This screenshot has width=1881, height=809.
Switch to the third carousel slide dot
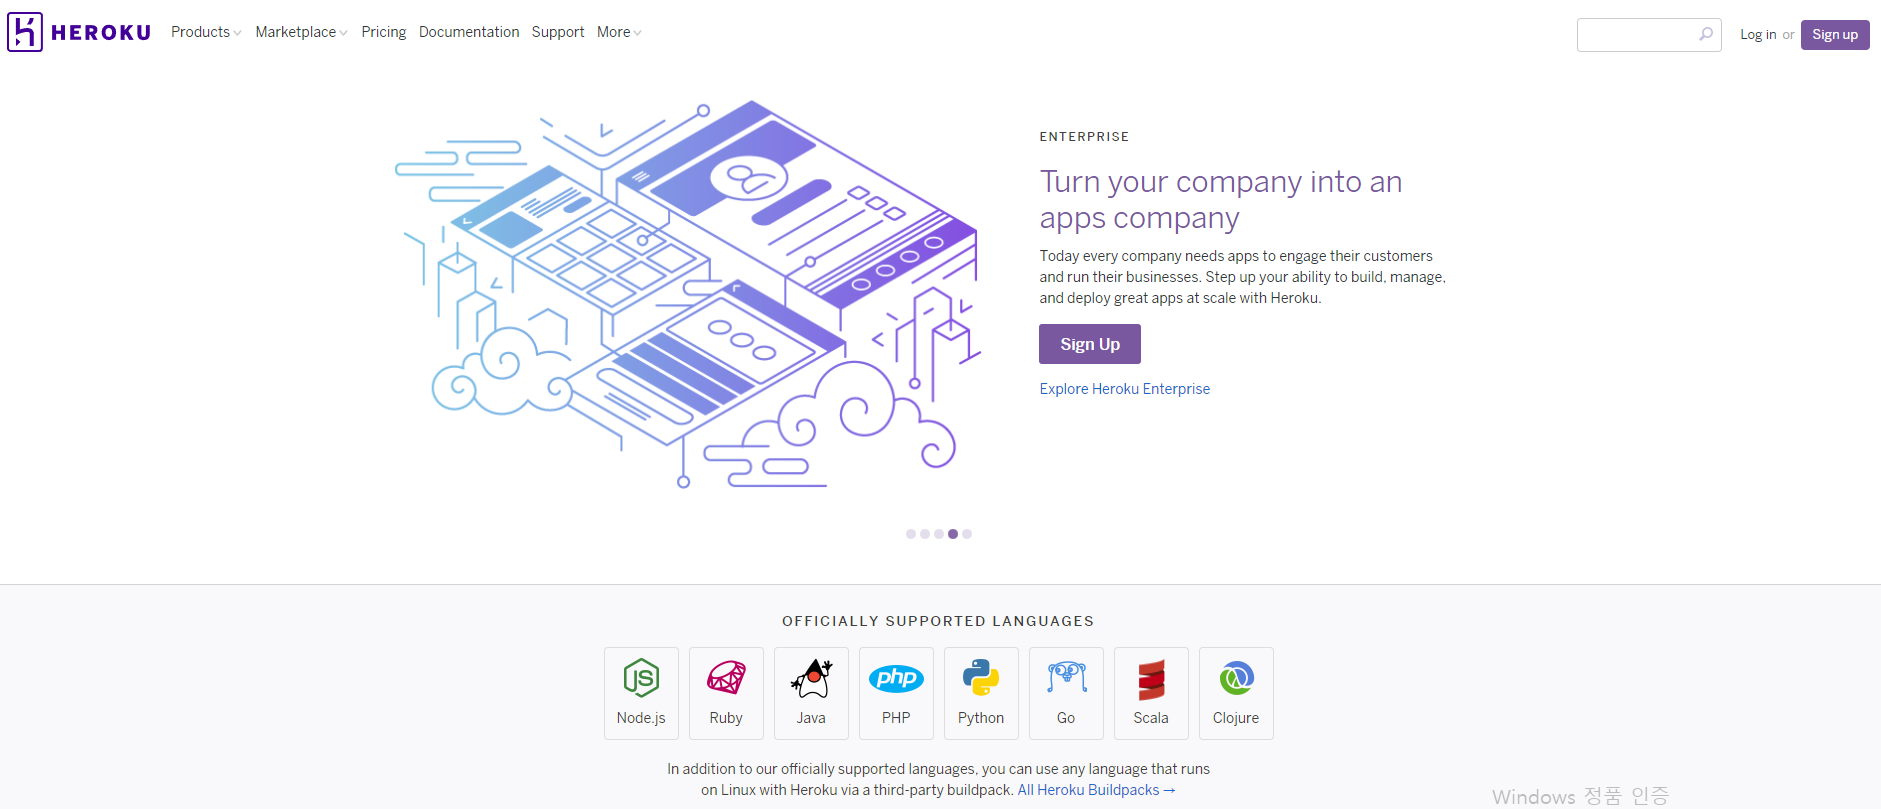click(939, 534)
